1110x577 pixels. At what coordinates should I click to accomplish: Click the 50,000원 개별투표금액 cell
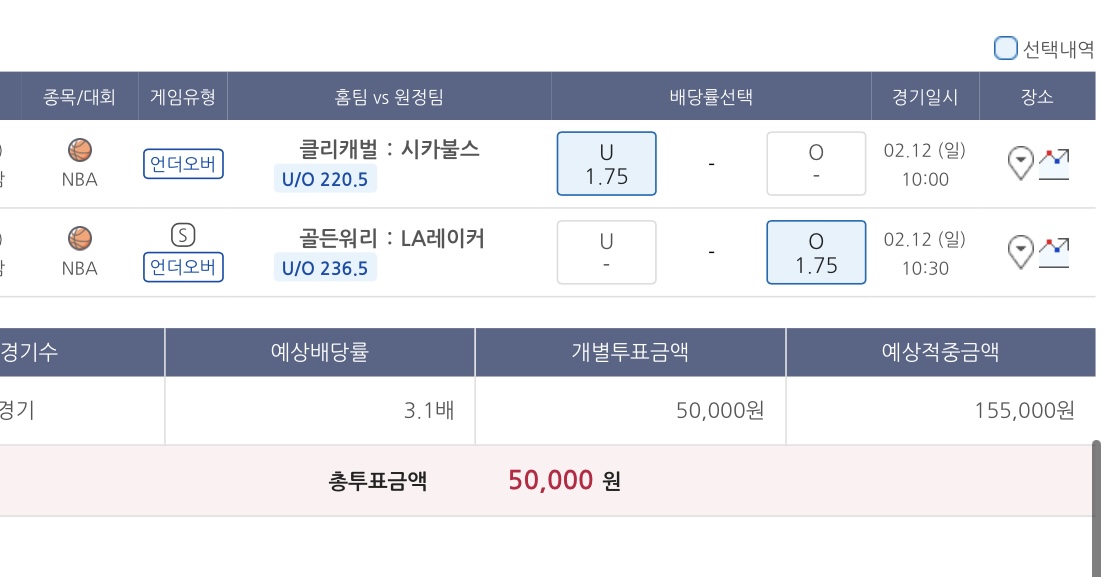[x=630, y=411]
